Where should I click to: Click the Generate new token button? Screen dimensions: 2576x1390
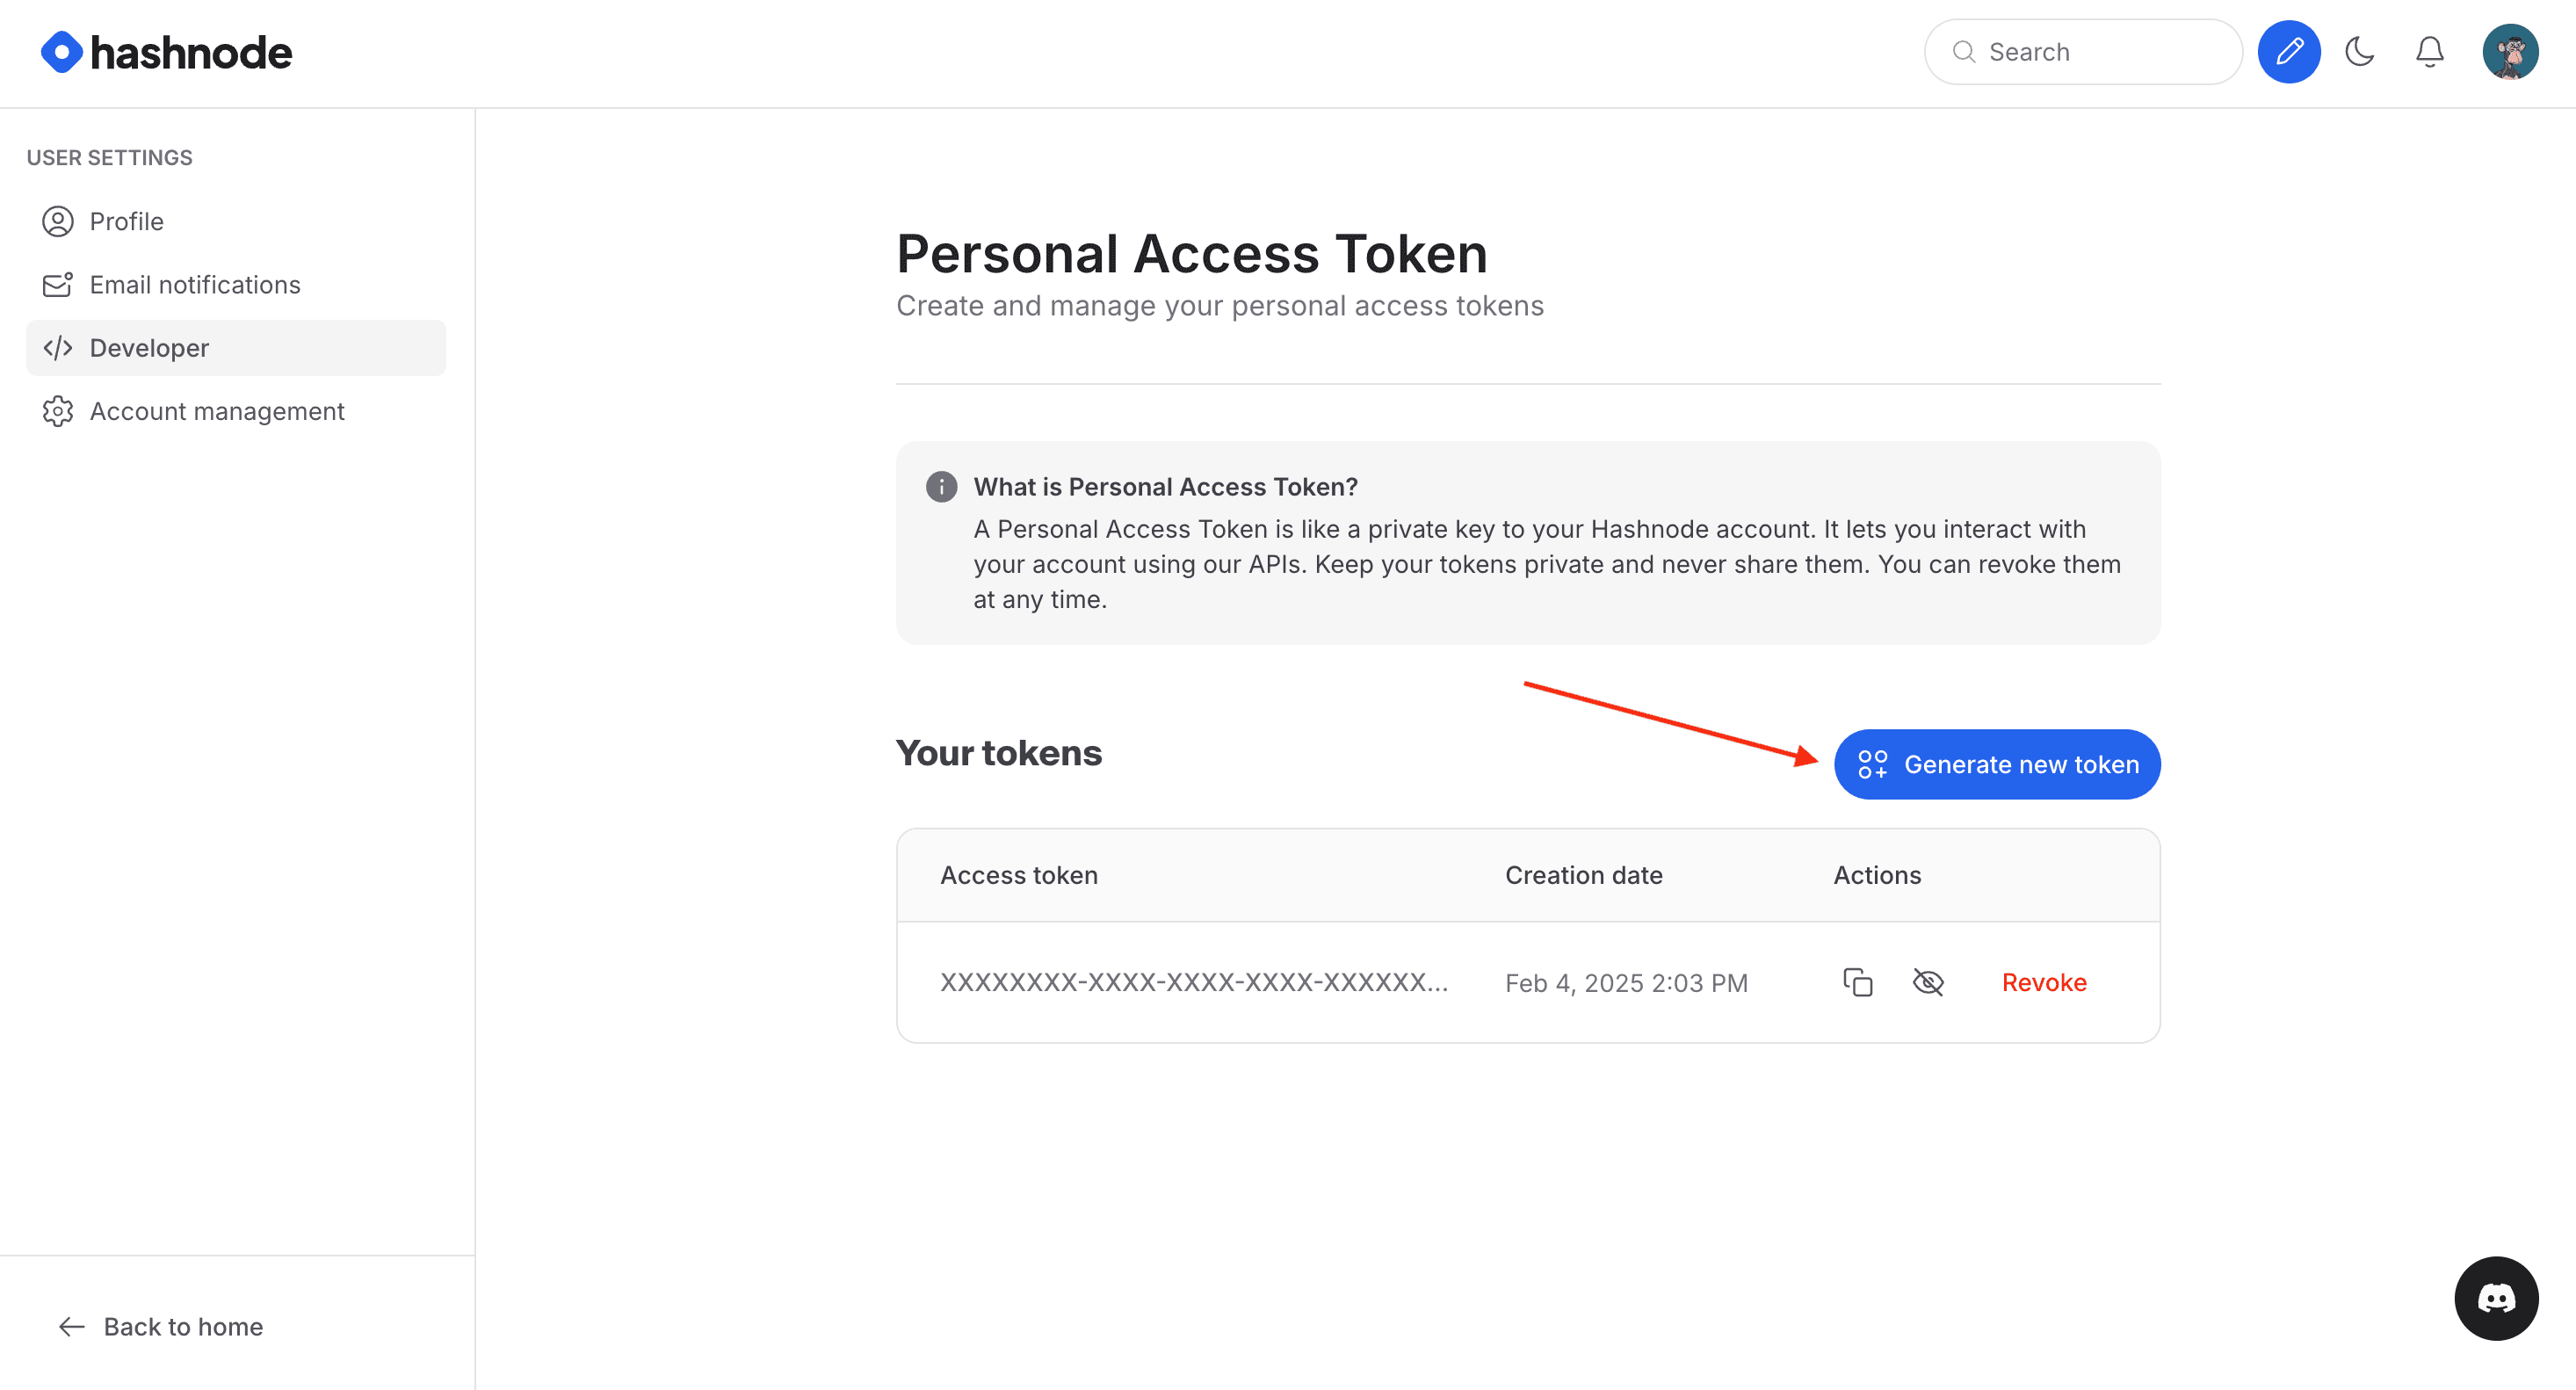pyautogui.click(x=1996, y=764)
